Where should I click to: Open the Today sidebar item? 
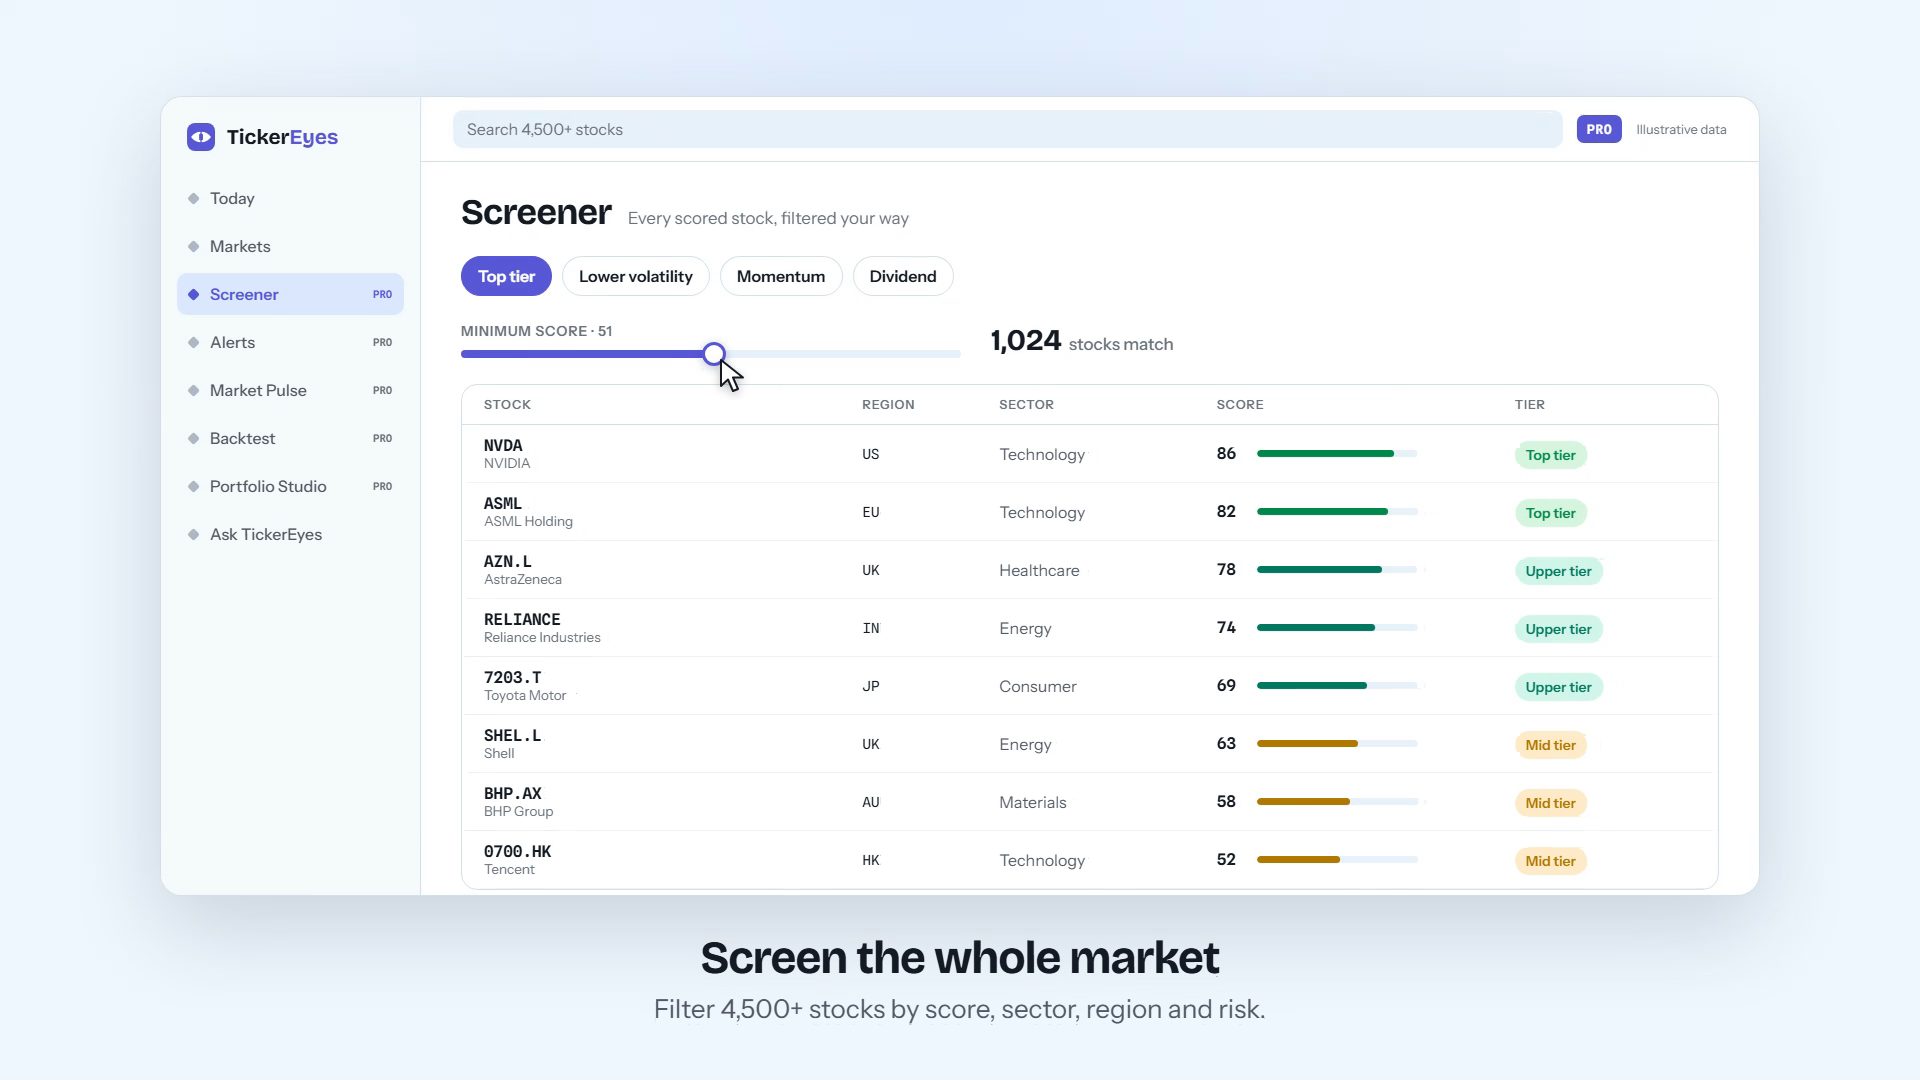click(x=290, y=198)
